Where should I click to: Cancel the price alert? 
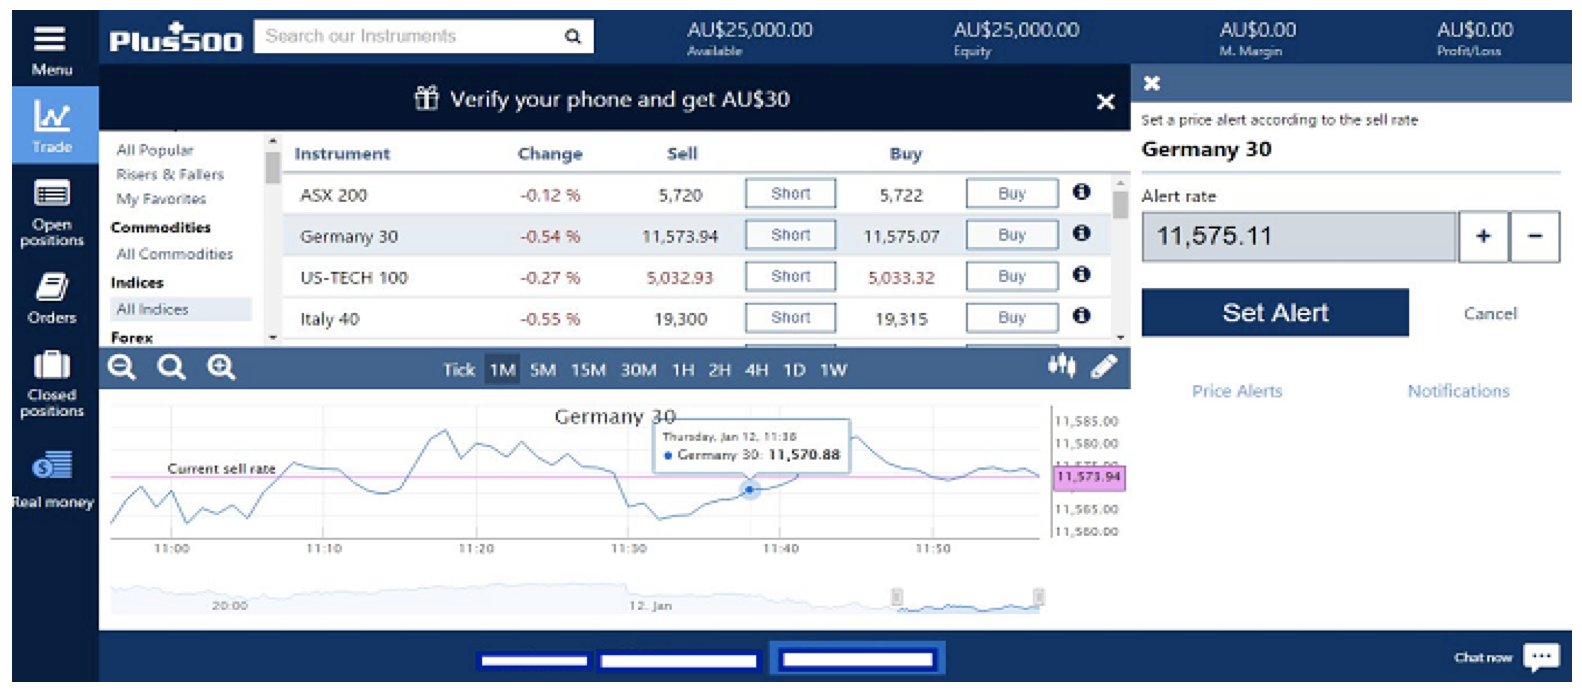pos(1490,314)
